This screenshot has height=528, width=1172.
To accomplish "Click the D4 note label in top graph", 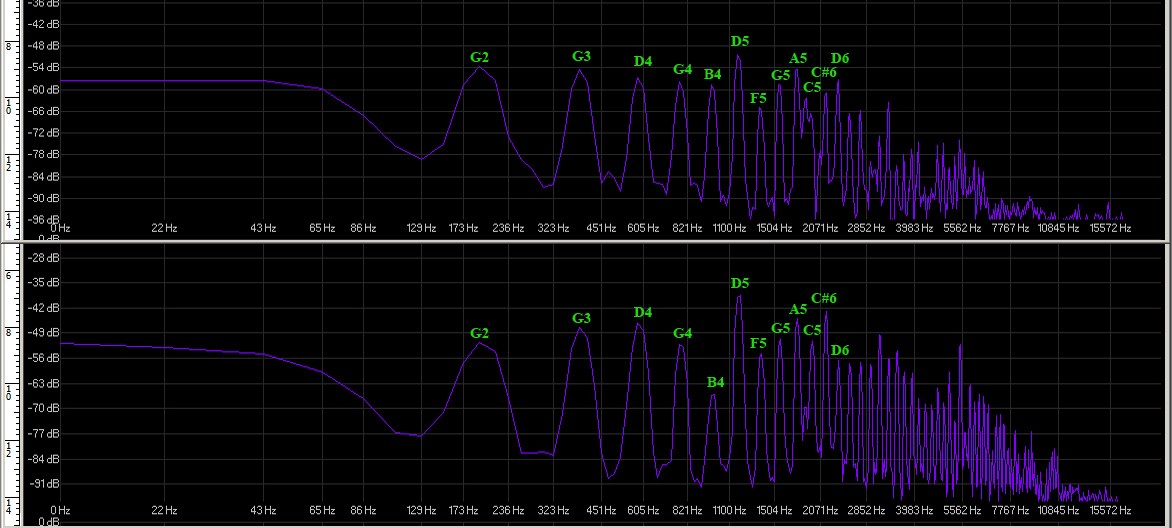I will pos(642,61).
